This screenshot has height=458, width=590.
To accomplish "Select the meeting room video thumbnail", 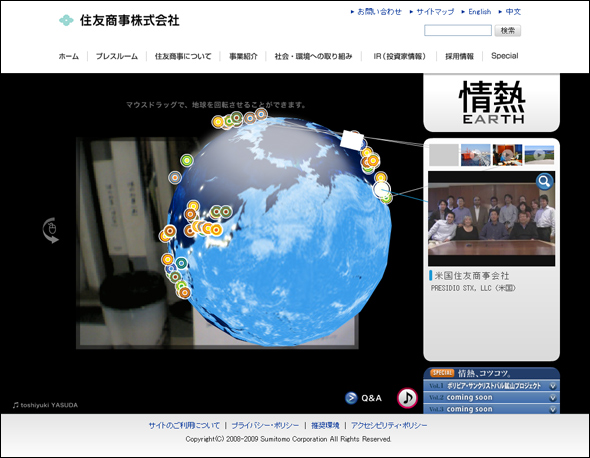I will pyautogui.click(x=507, y=155).
